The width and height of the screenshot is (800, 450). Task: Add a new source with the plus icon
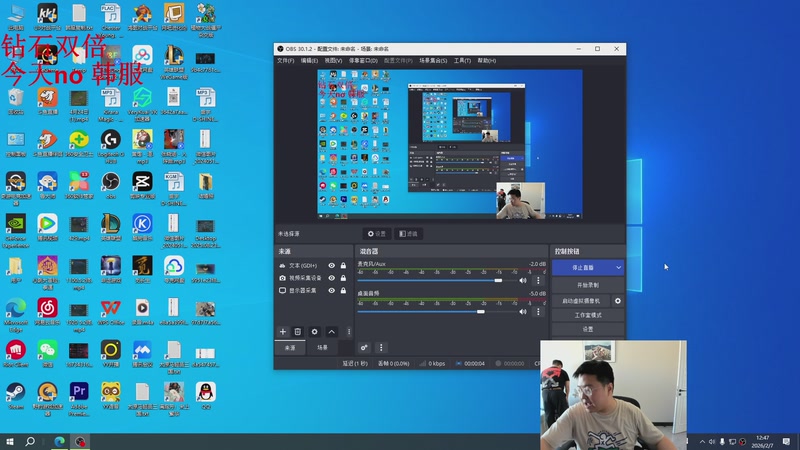283,332
